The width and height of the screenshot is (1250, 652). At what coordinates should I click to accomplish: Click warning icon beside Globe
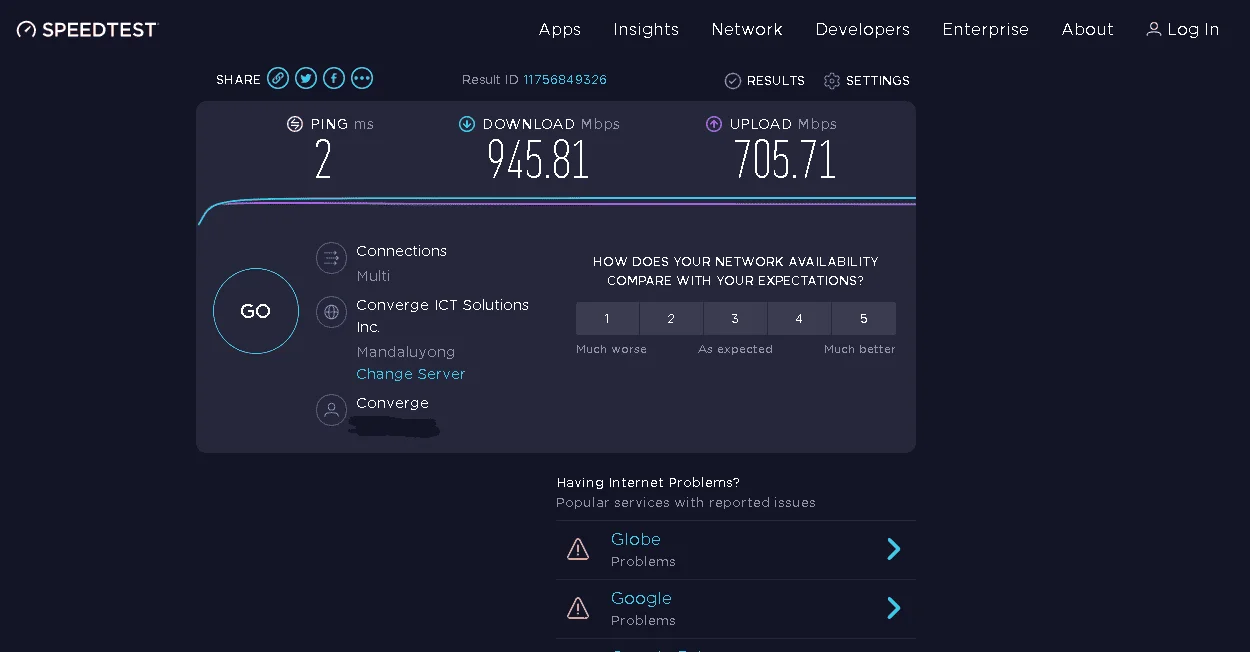(578, 549)
